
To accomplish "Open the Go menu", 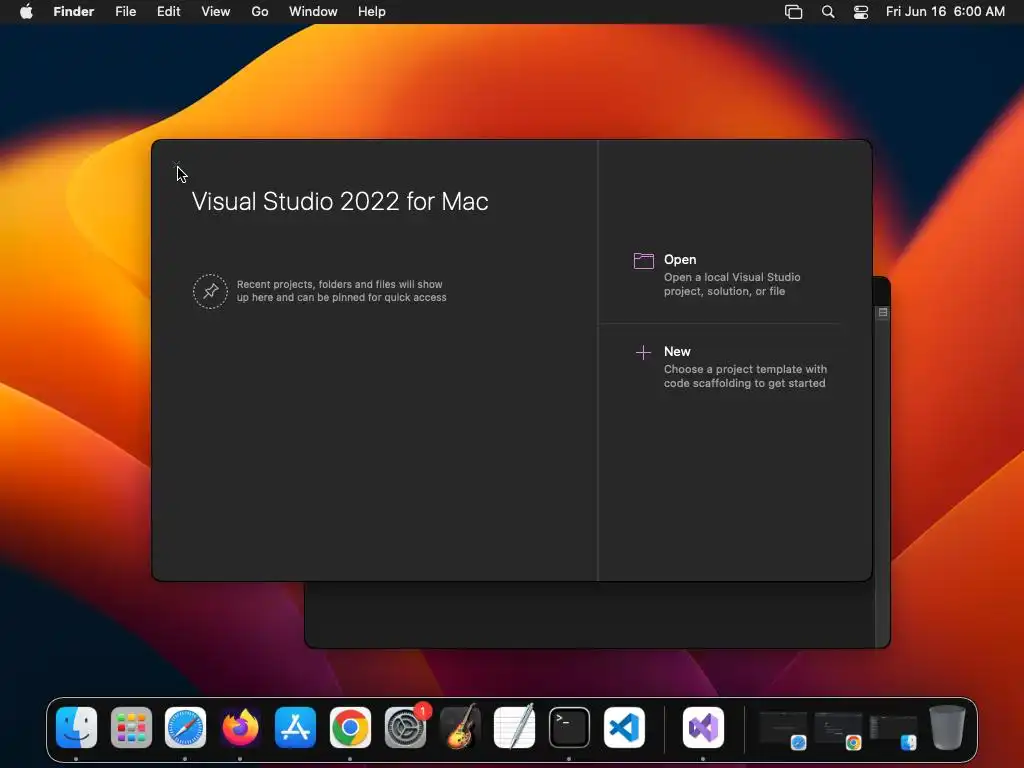I will coord(260,12).
